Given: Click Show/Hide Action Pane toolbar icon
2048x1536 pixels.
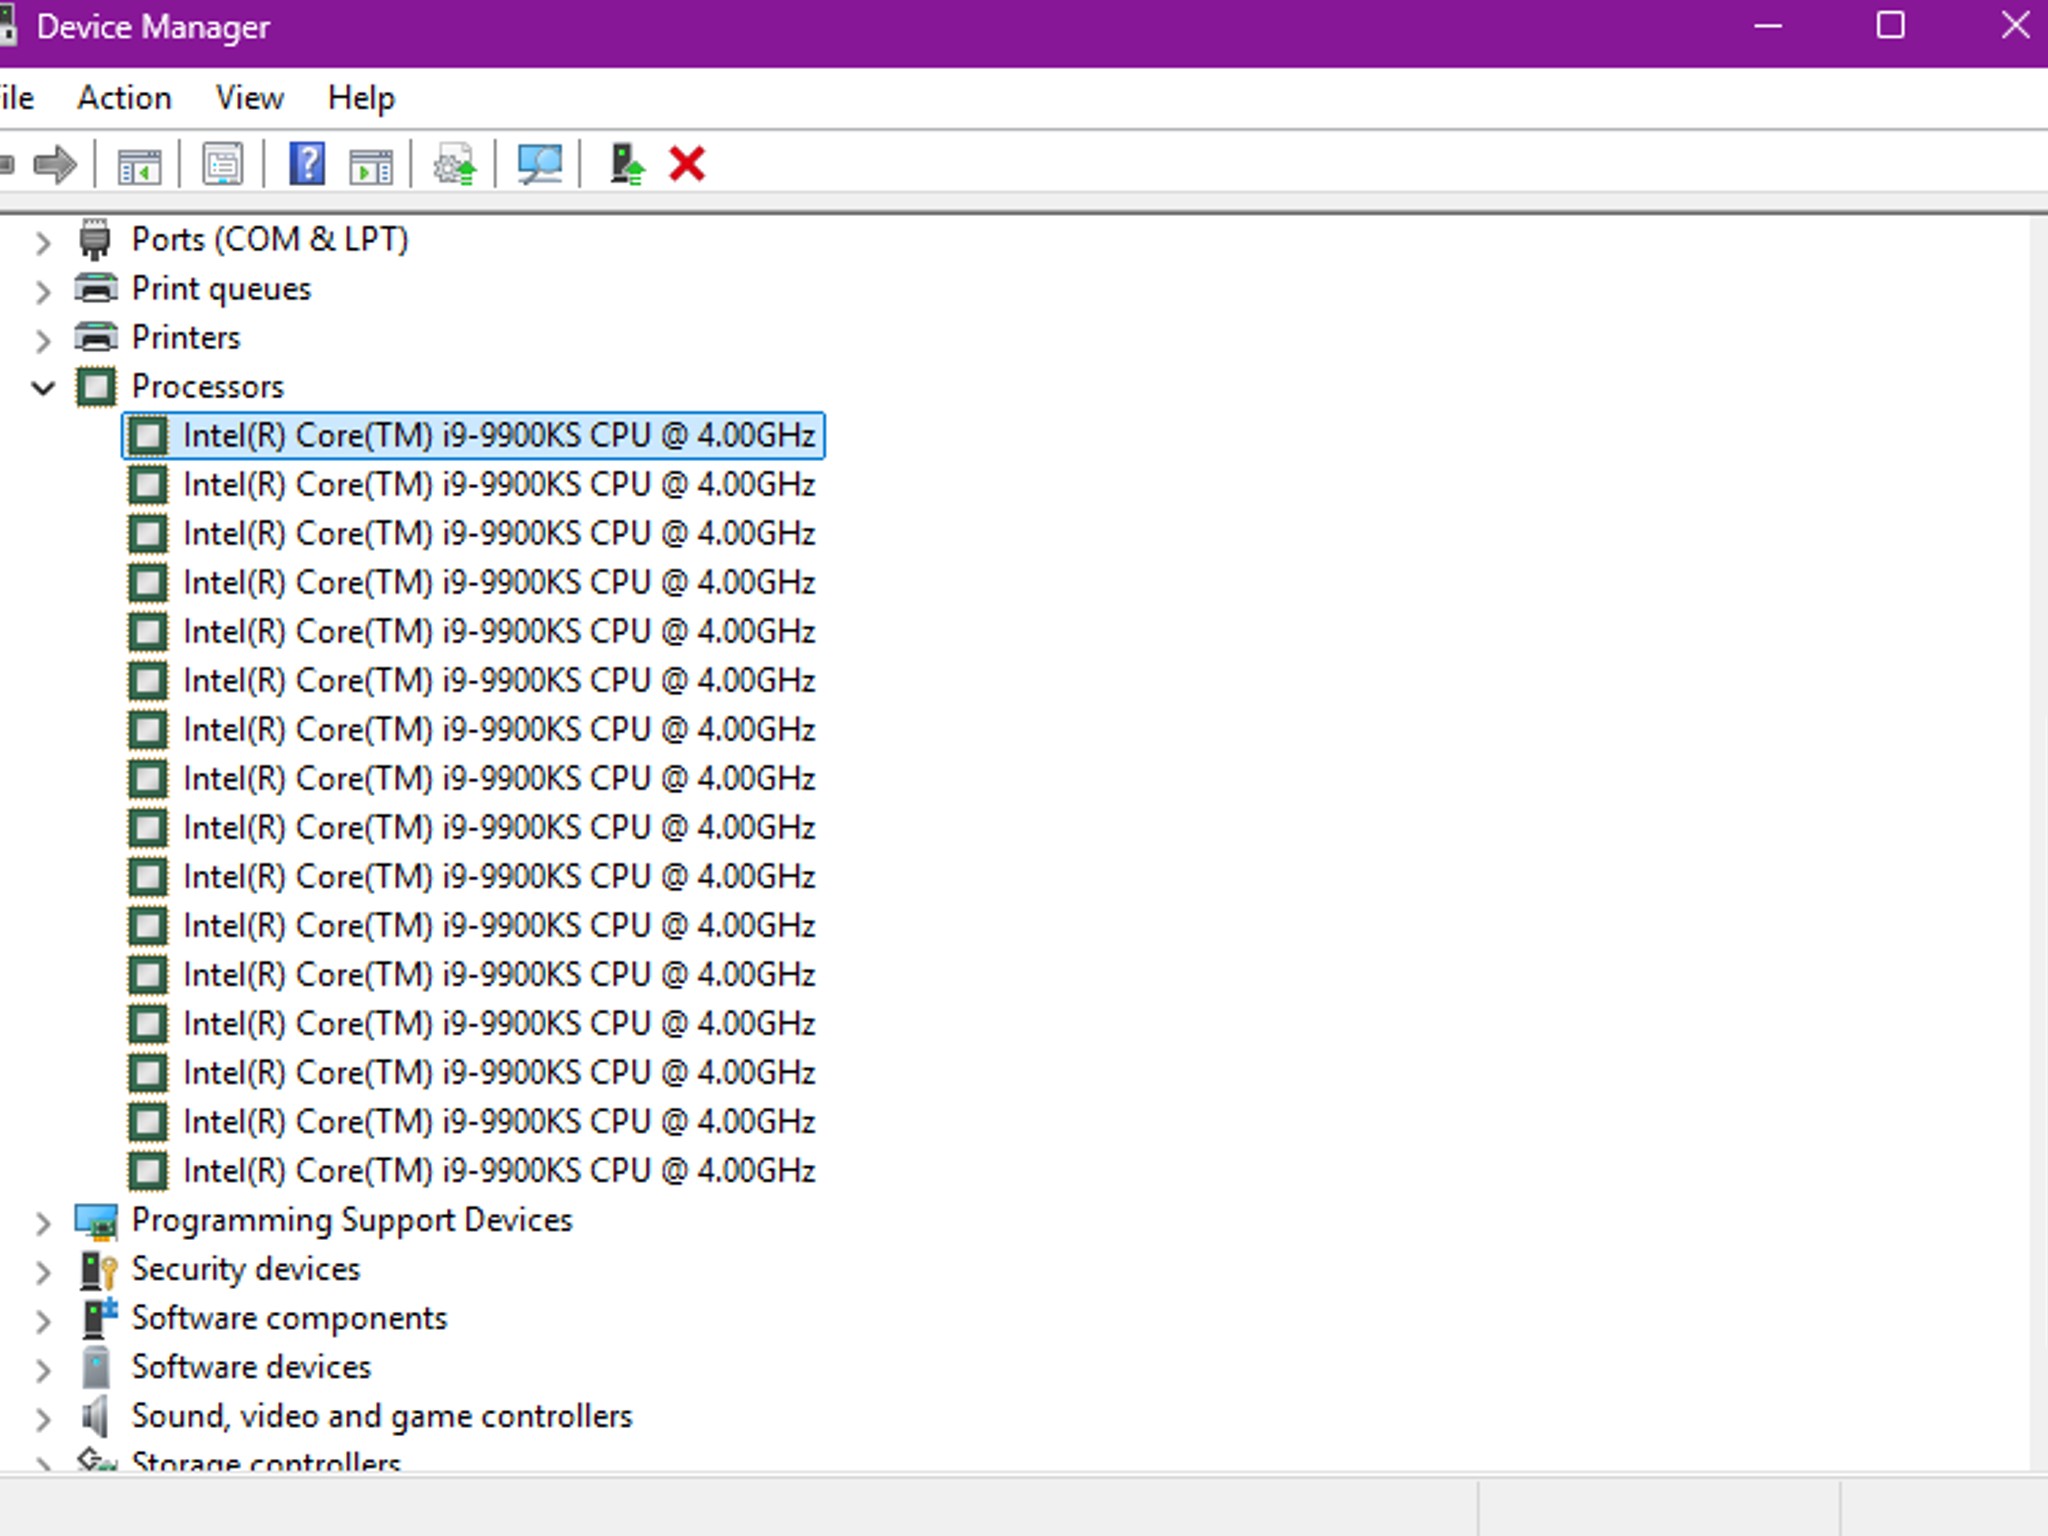Looking at the screenshot, I should point(371,164).
